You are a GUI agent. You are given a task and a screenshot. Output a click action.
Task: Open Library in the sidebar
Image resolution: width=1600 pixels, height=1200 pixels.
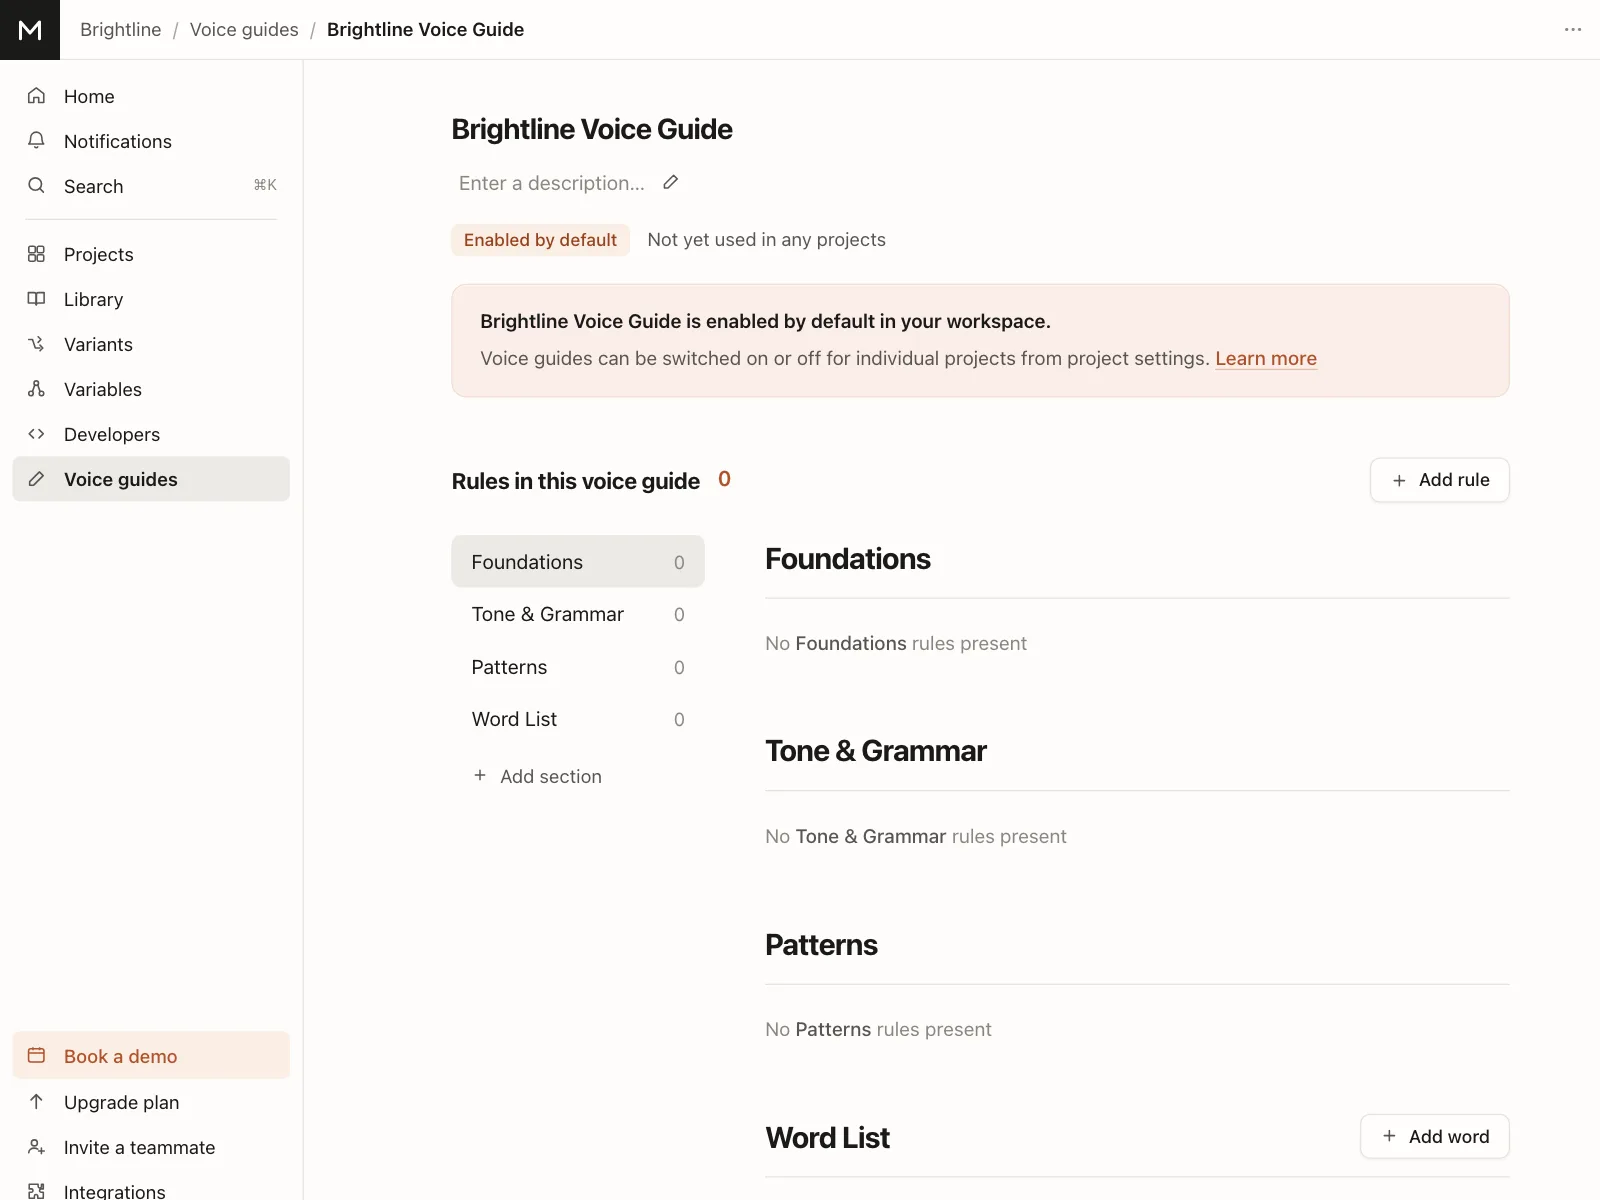(151, 299)
